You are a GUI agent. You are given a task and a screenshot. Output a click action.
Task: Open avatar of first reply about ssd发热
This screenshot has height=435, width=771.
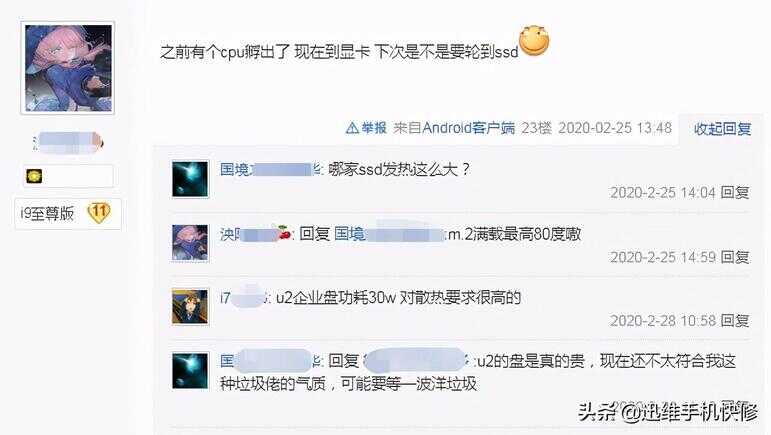[x=190, y=179]
